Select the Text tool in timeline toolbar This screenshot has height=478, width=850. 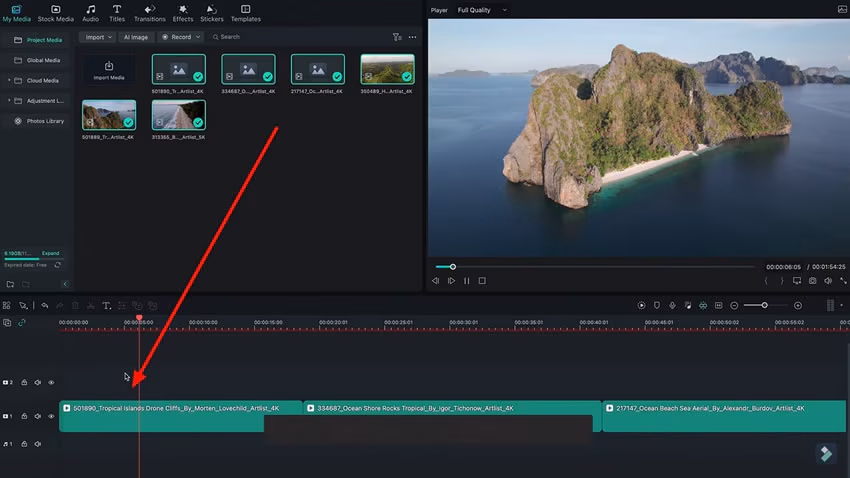(x=106, y=305)
